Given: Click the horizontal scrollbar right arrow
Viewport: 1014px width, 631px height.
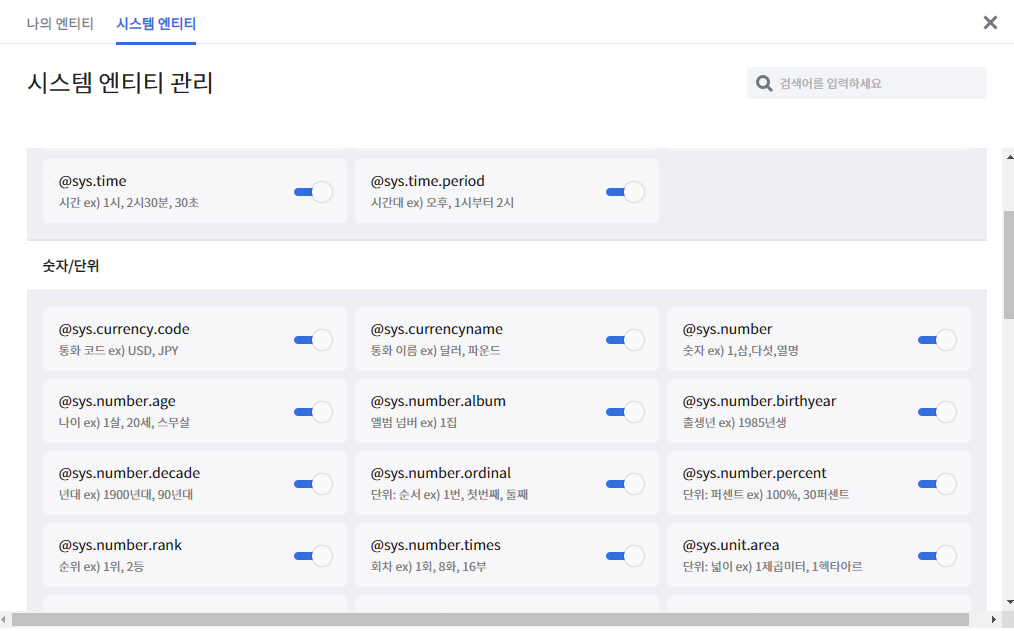Looking at the screenshot, I should (x=994, y=620).
